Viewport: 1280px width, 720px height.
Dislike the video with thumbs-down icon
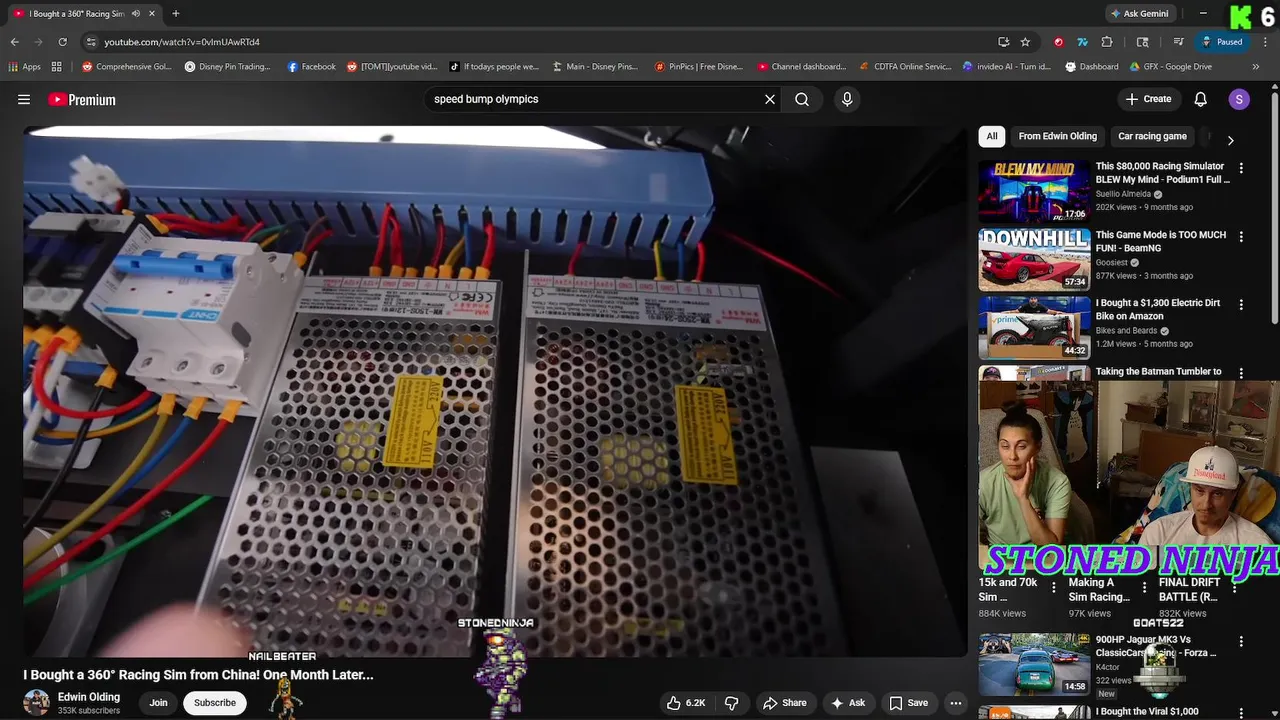pos(731,703)
